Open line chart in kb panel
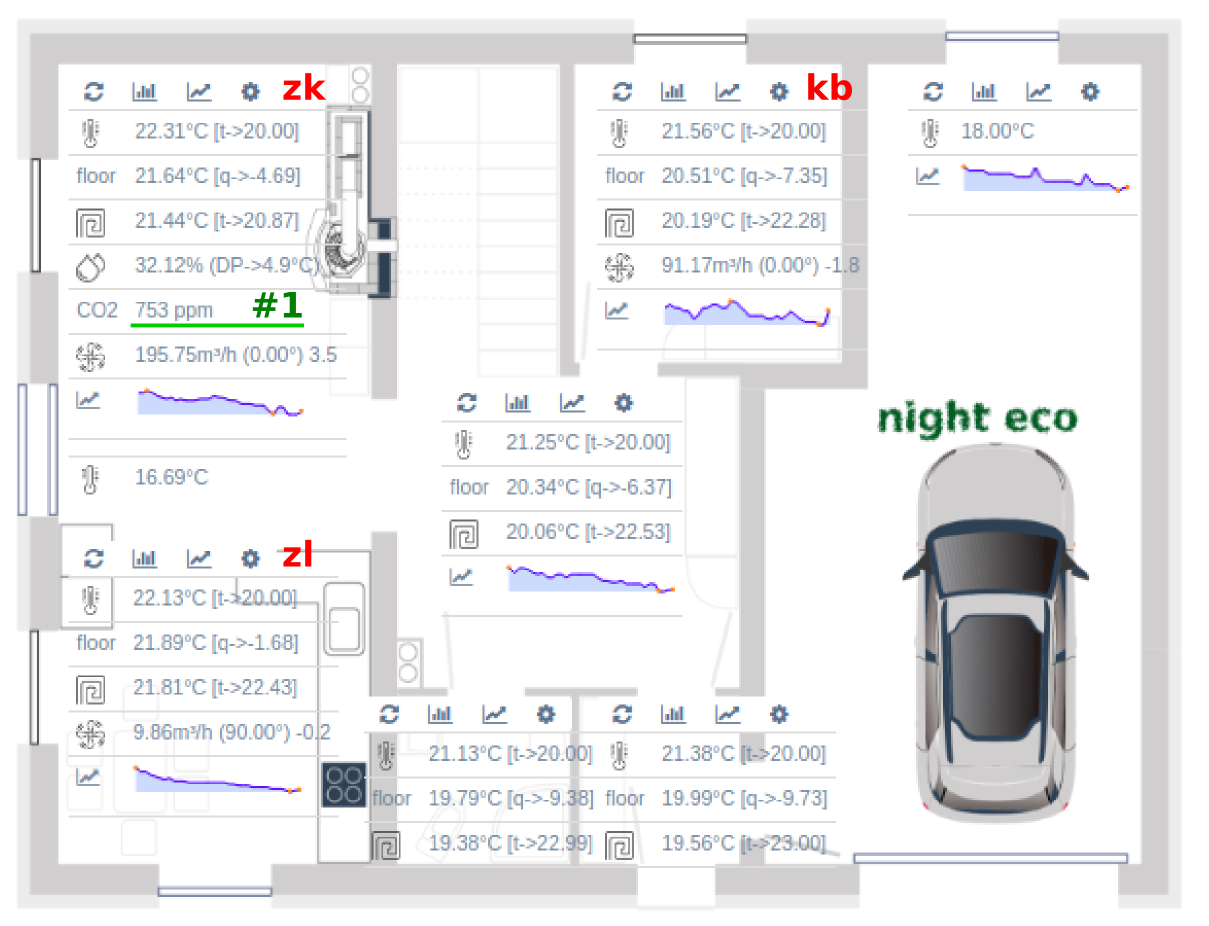This screenshot has height=926, width=1209. tap(727, 92)
